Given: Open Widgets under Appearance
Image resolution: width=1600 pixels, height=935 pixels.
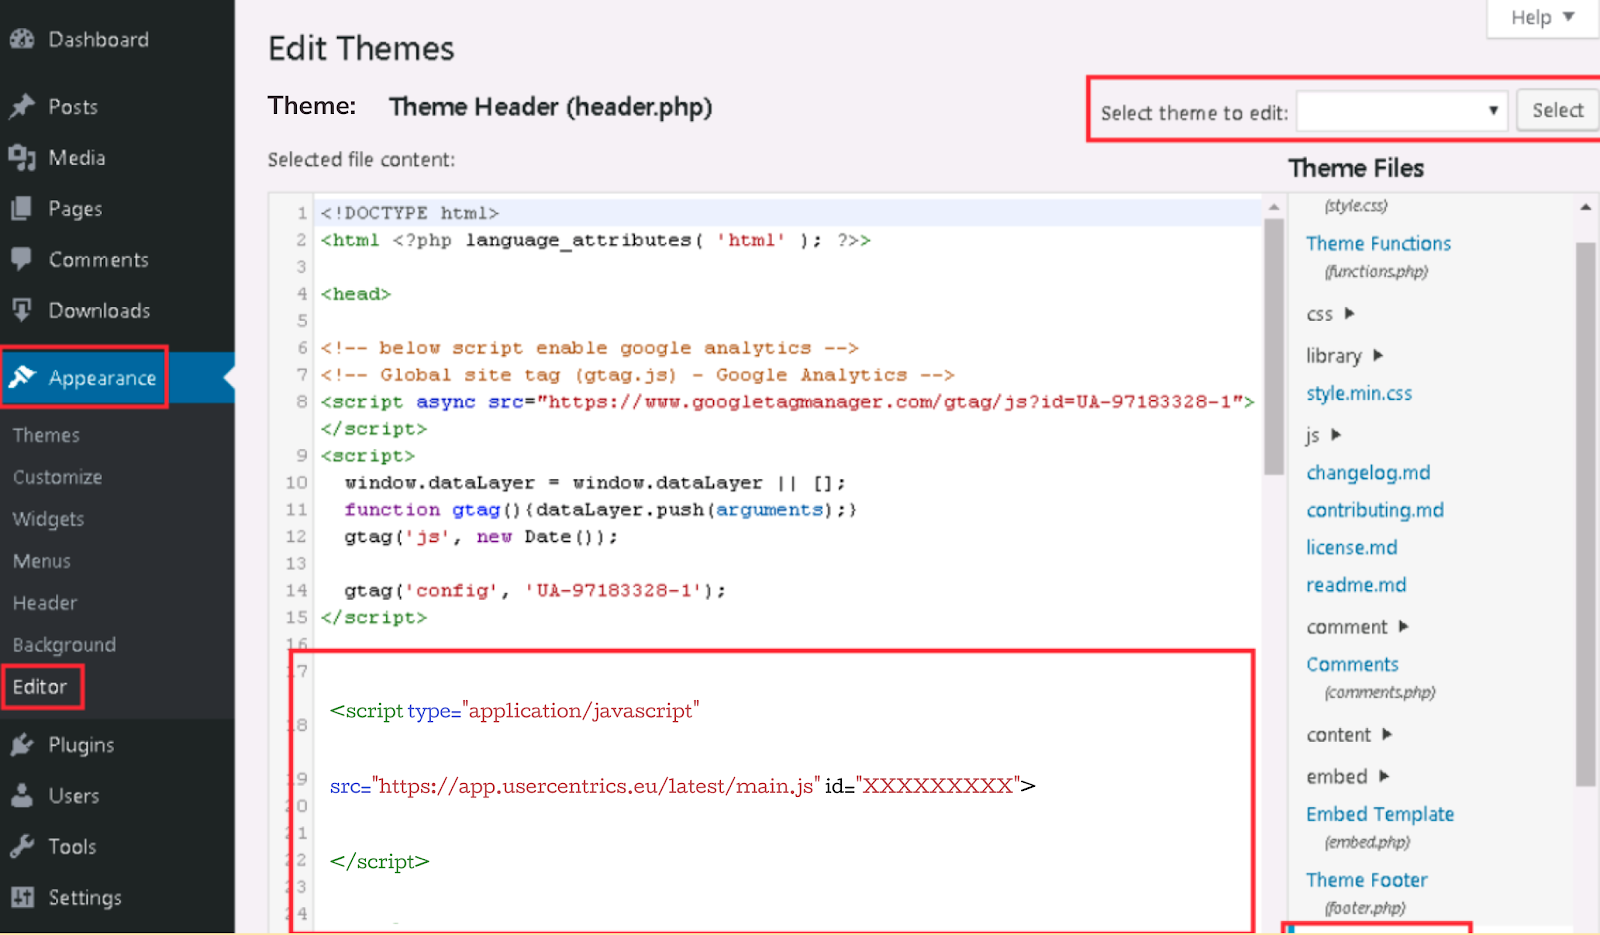Looking at the screenshot, I should click(x=48, y=519).
